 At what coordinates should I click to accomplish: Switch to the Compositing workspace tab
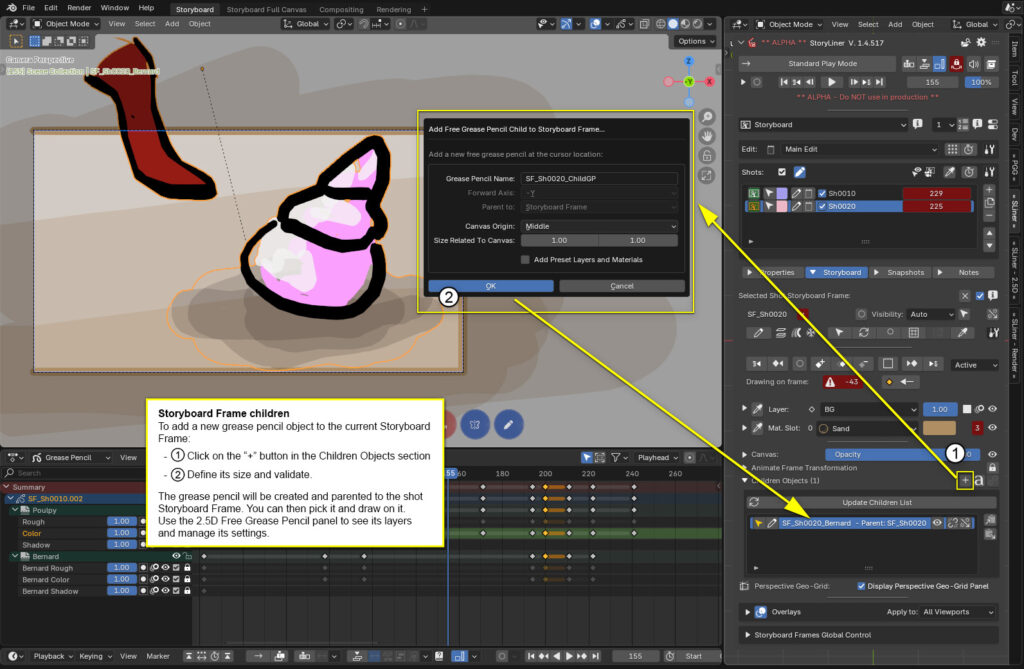pyautogui.click(x=341, y=10)
